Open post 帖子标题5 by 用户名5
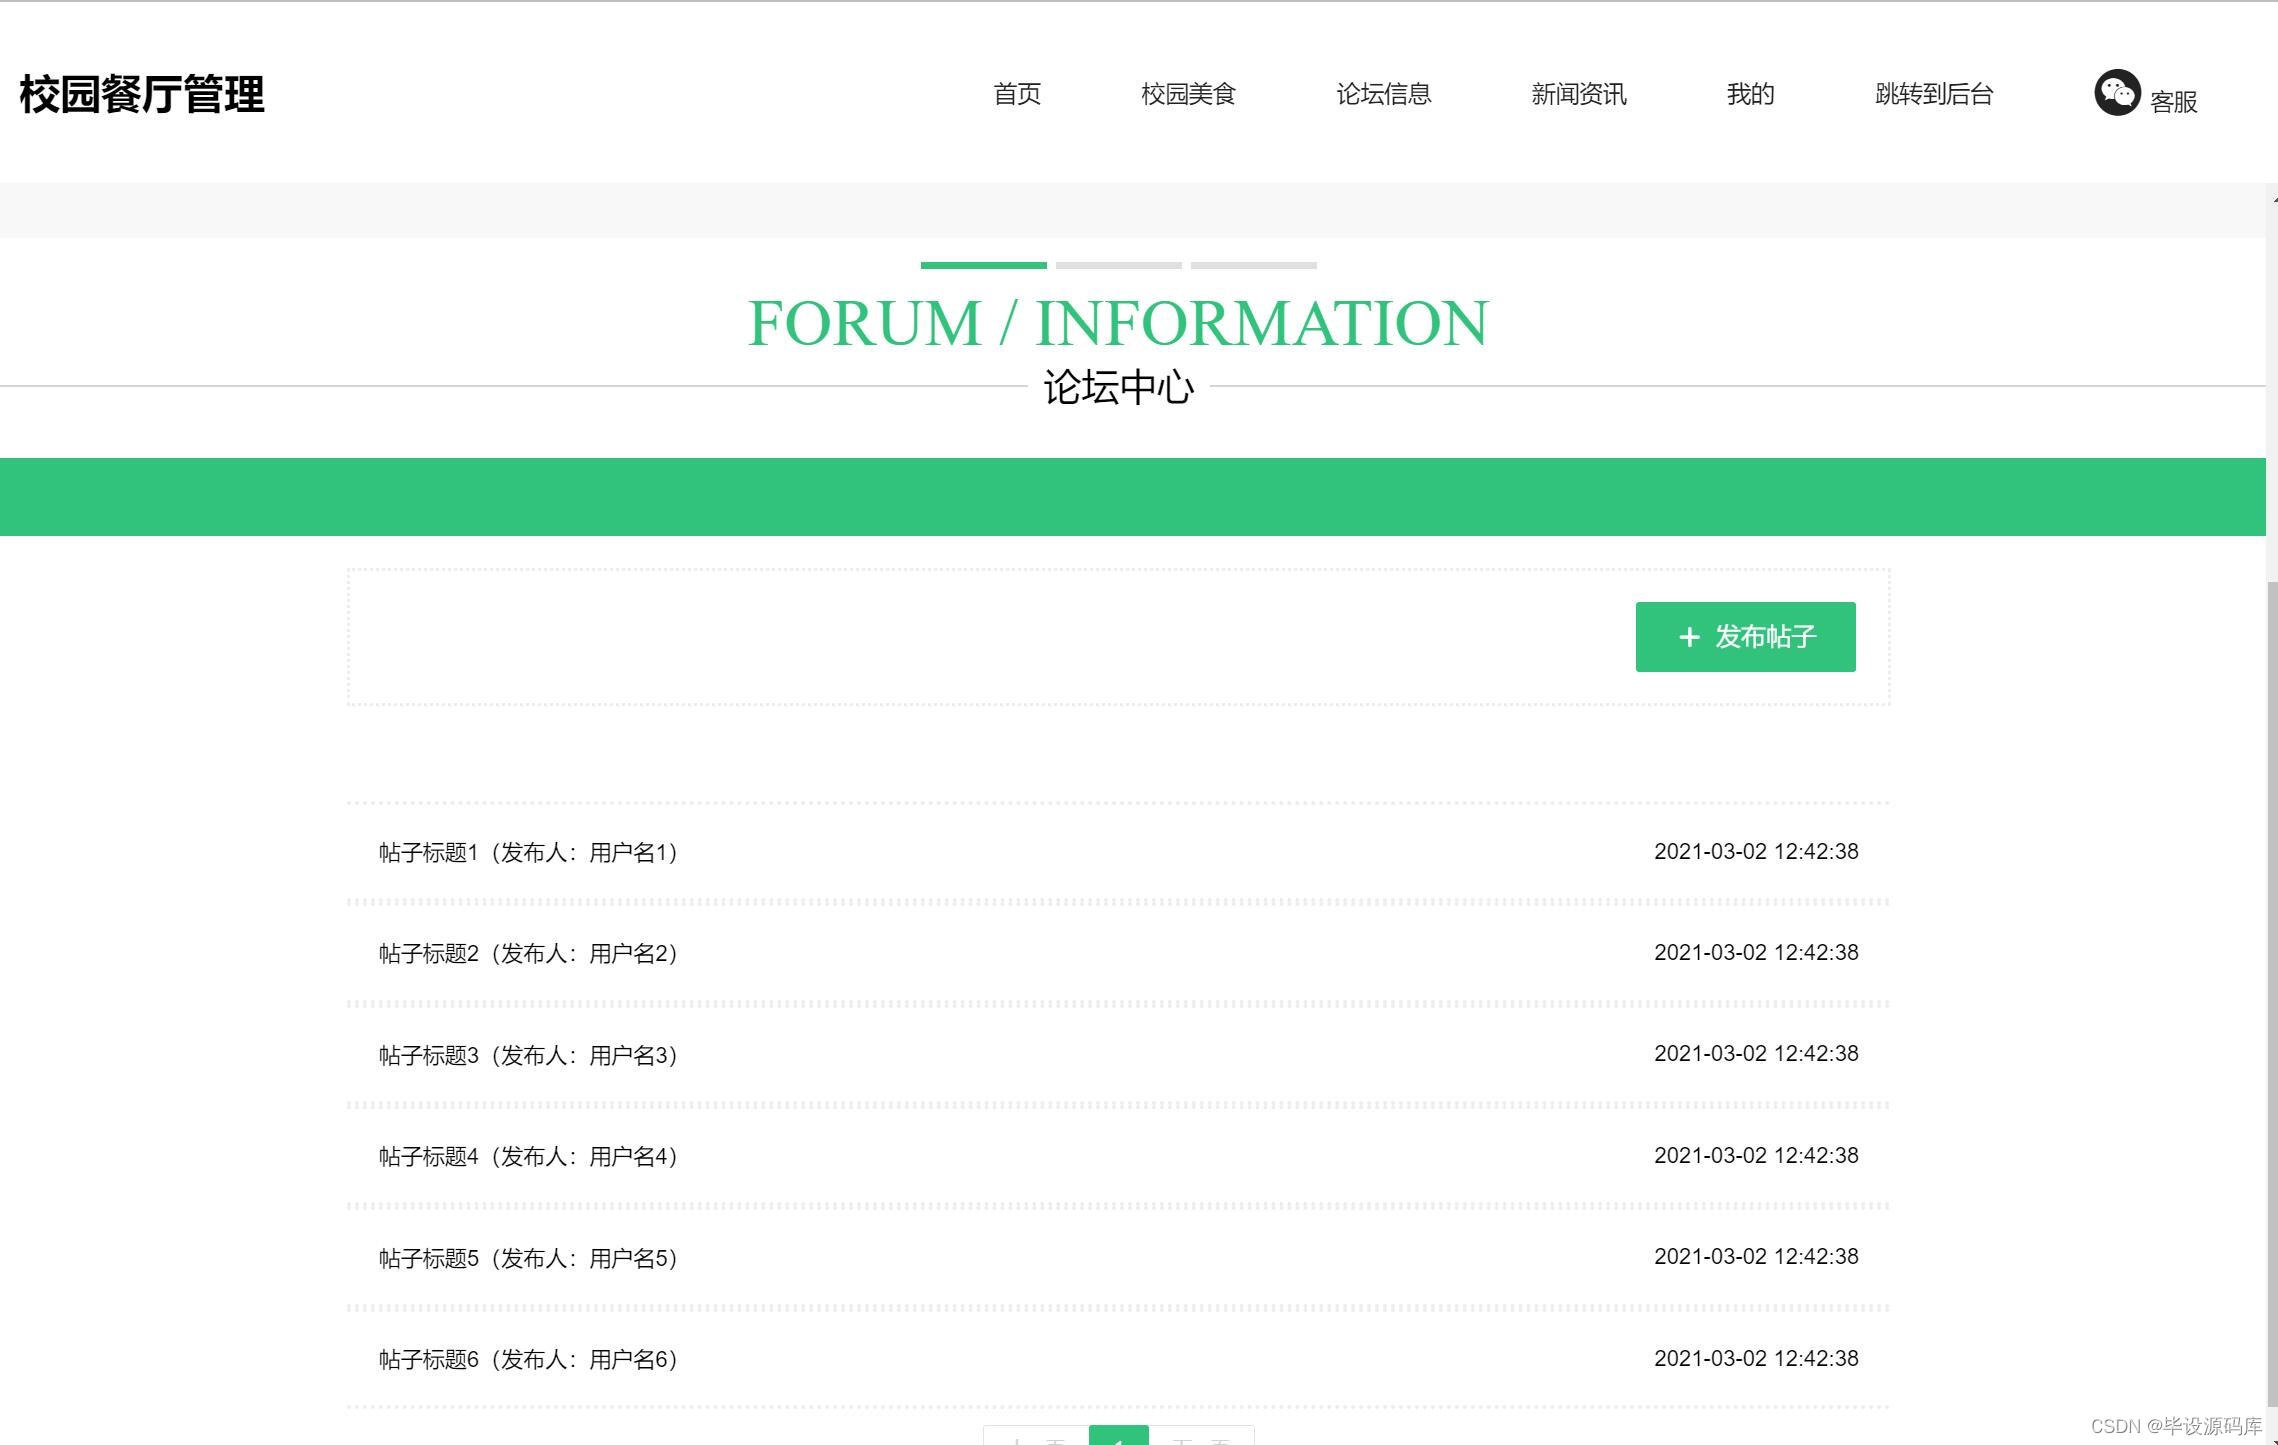 pyautogui.click(x=528, y=1259)
